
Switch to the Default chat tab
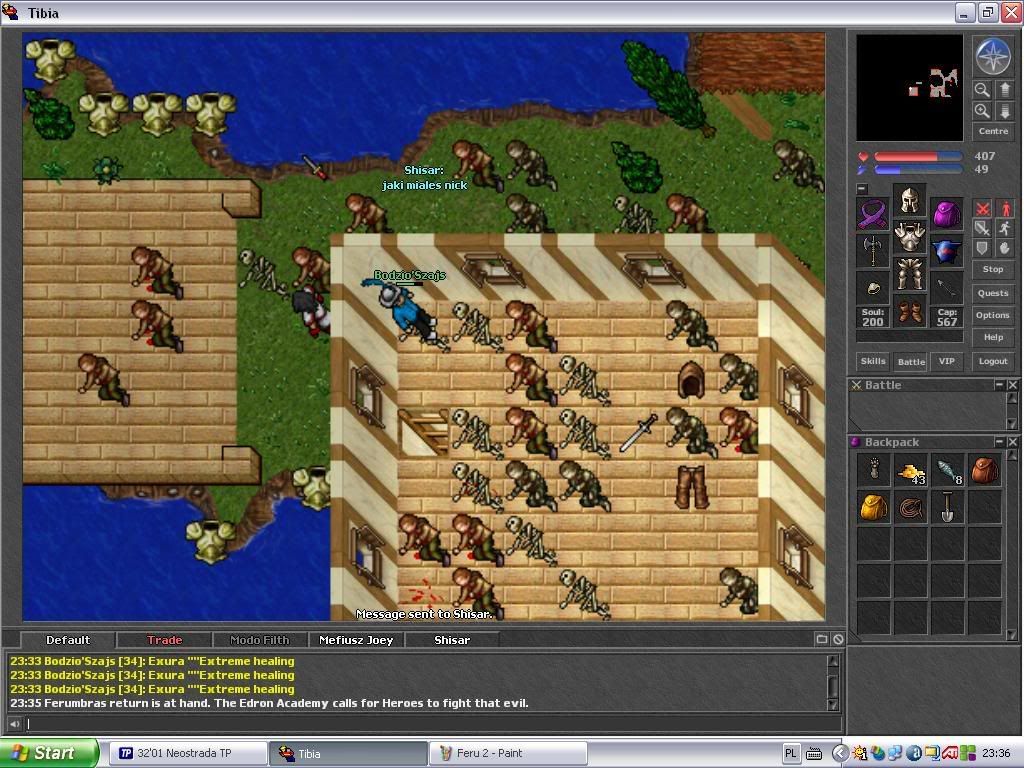click(68, 640)
